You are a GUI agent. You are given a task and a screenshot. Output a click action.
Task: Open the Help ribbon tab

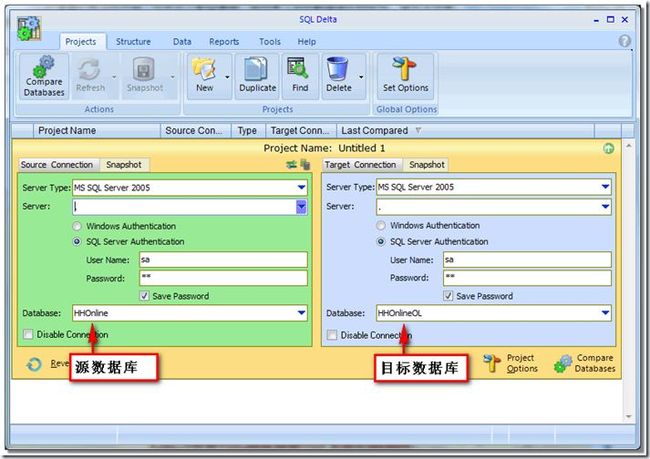[307, 42]
